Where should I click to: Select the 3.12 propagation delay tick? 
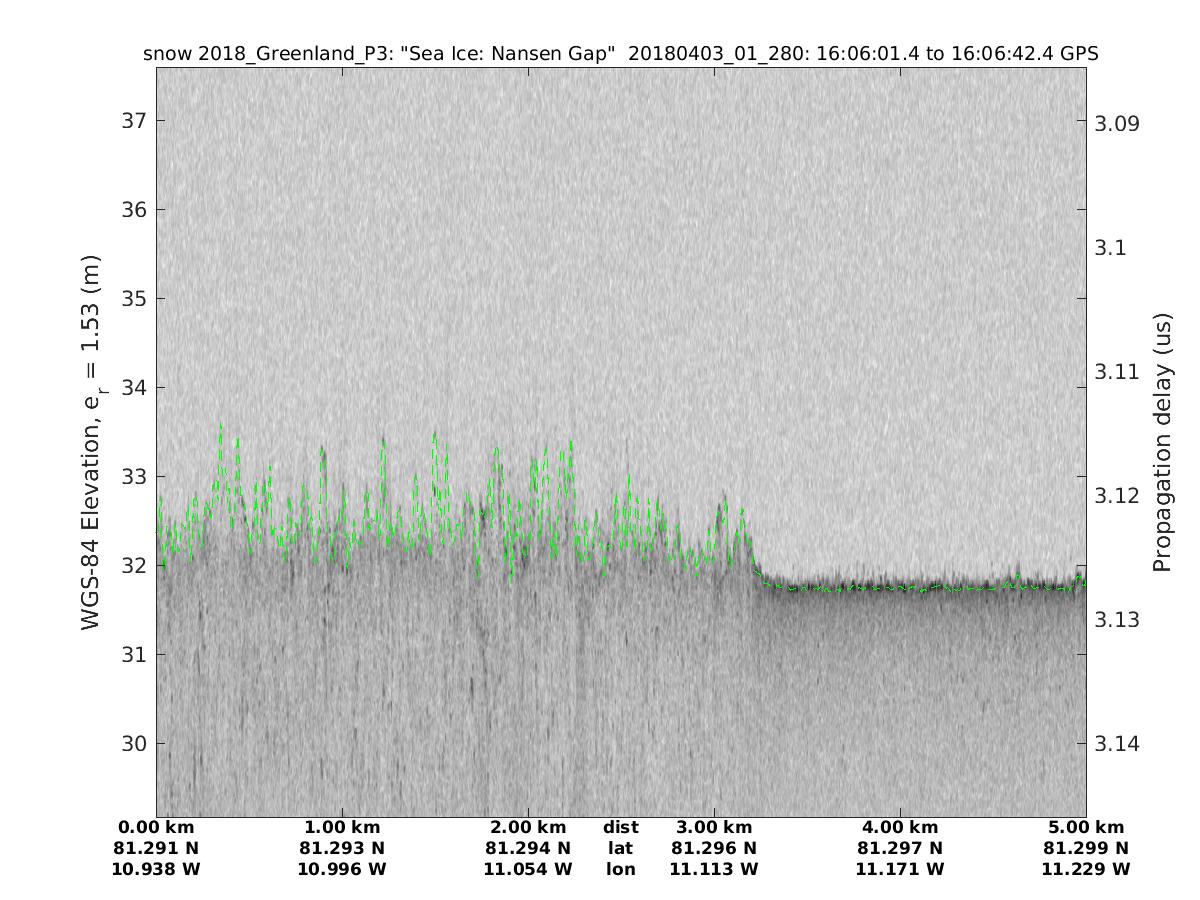[1119, 496]
